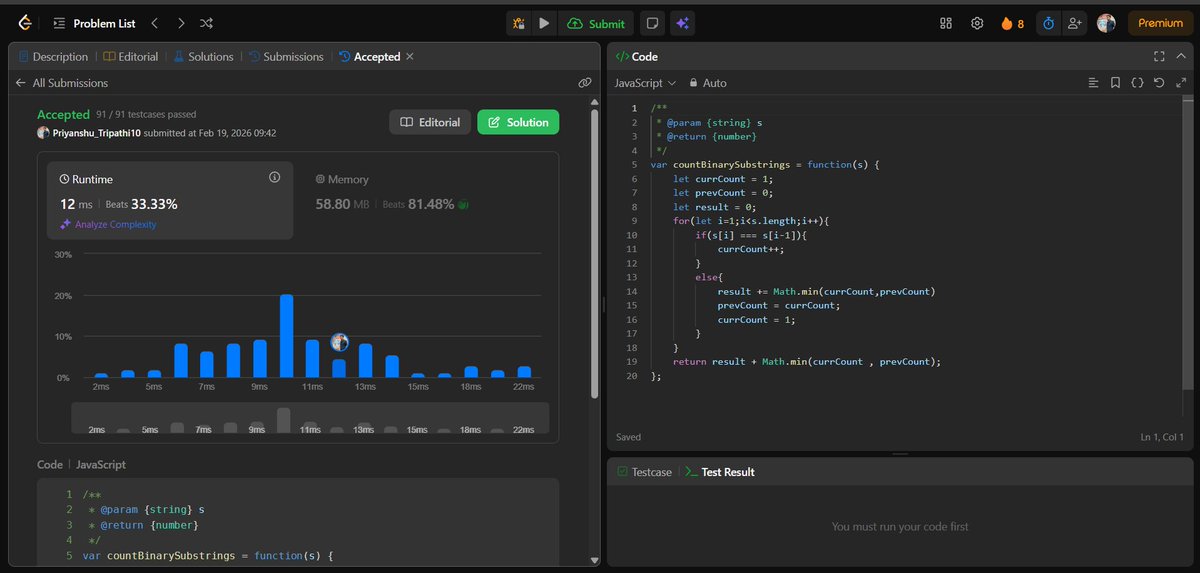The height and width of the screenshot is (573, 1200).
Task: Select the Runtime stats card
Action: (170, 200)
